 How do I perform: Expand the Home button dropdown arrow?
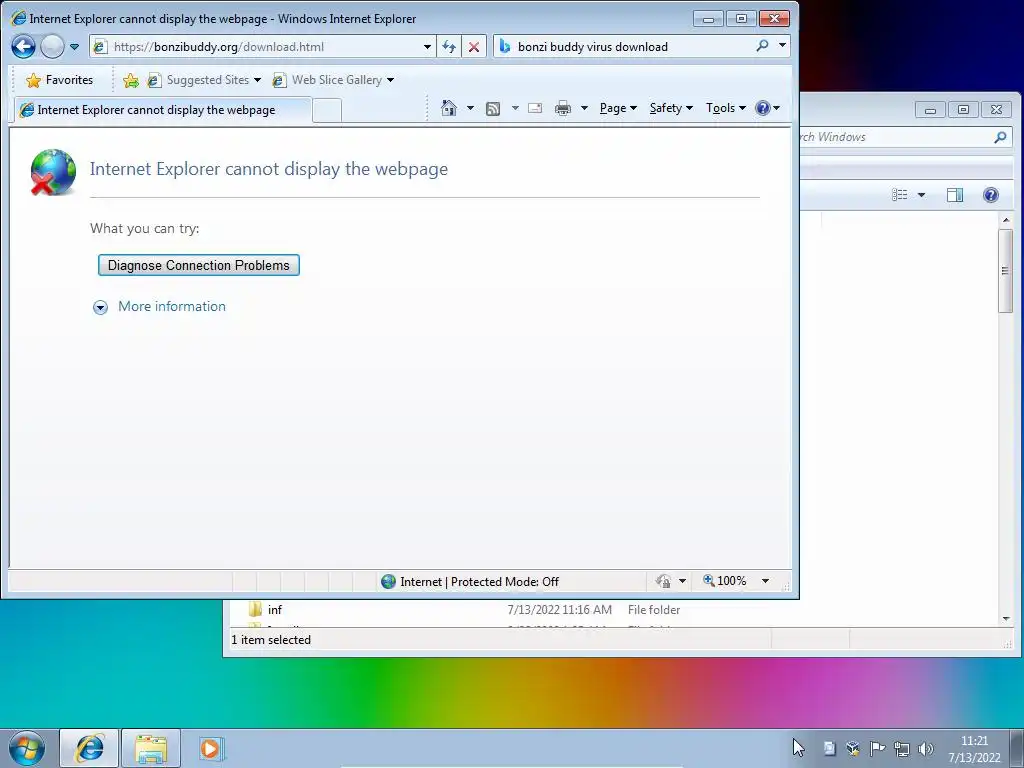tap(470, 108)
